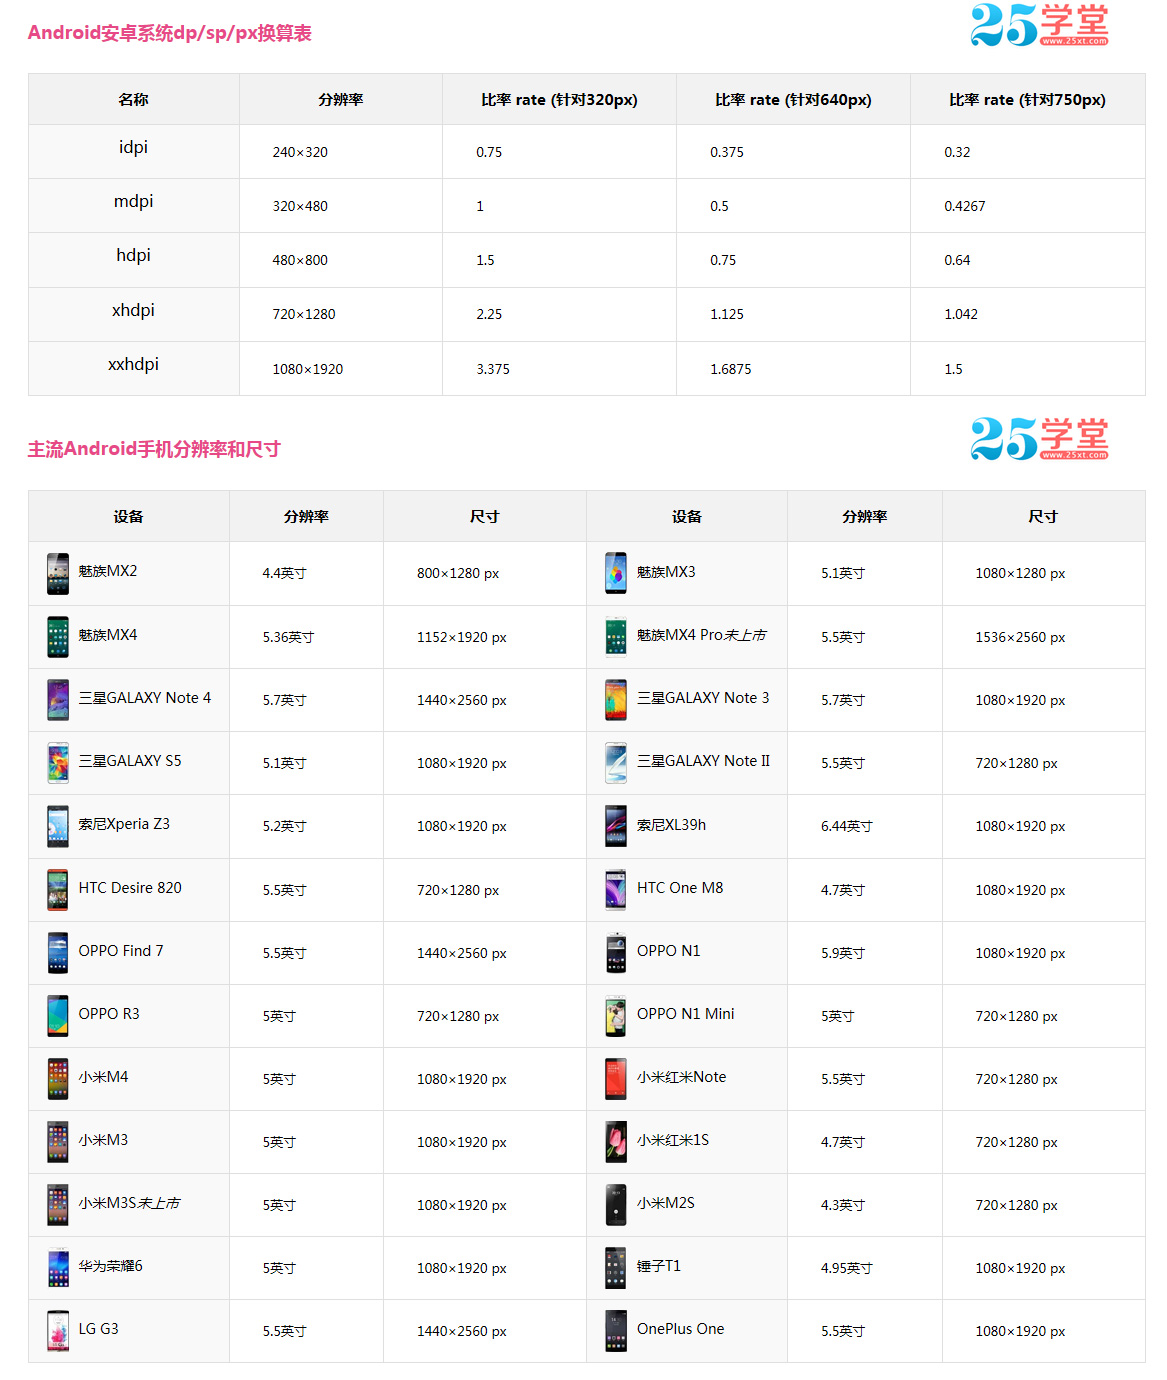This screenshot has width=1167, height=1380.
Task: Click the 小米M3S未上市 device name
Action: pos(129,1203)
